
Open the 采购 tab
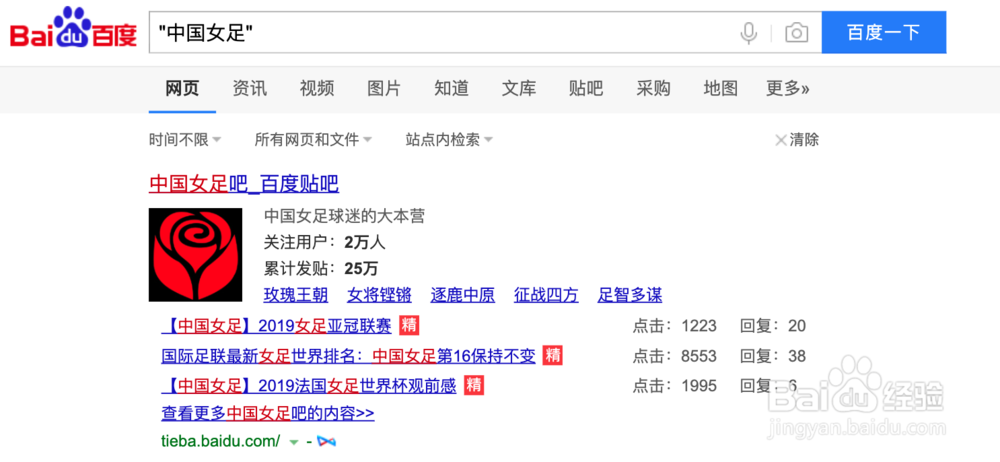pyautogui.click(x=654, y=88)
